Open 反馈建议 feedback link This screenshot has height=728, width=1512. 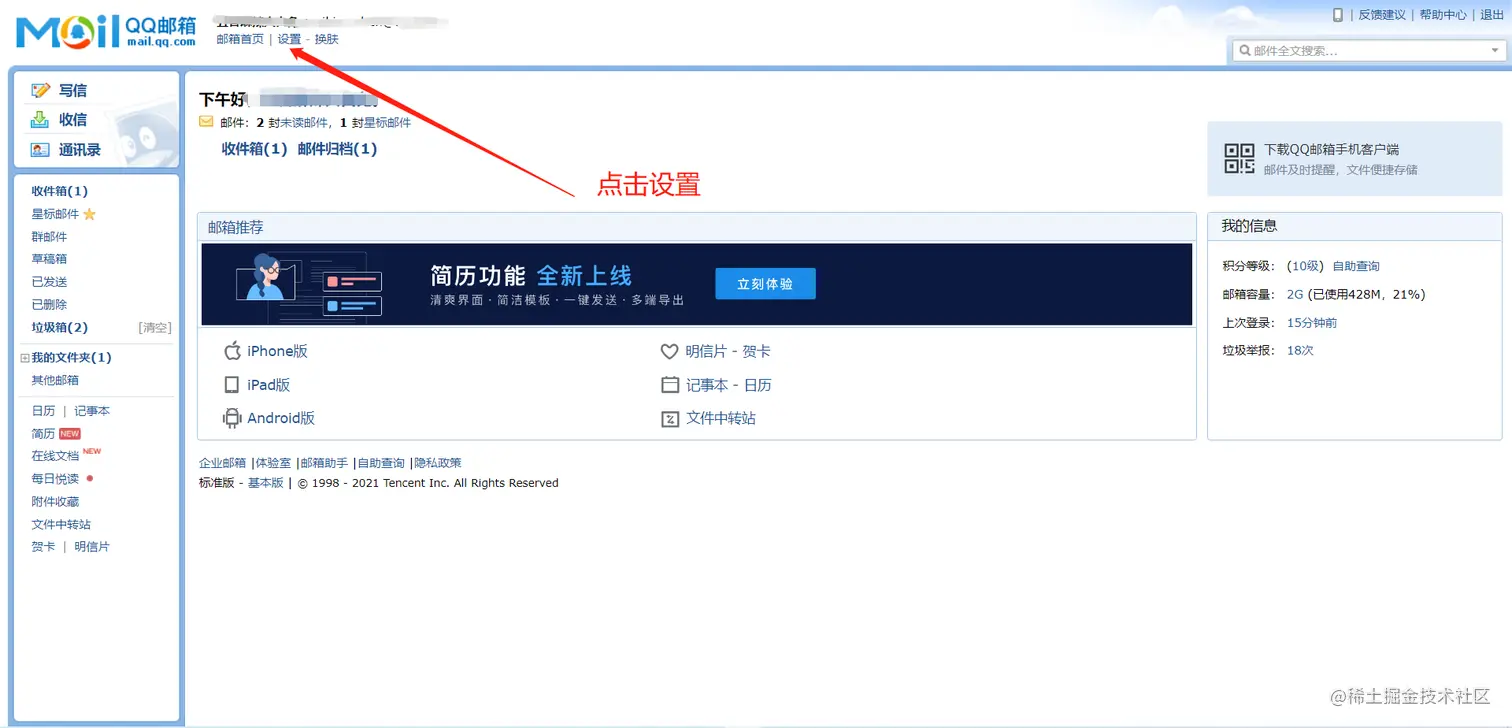tap(1382, 15)
